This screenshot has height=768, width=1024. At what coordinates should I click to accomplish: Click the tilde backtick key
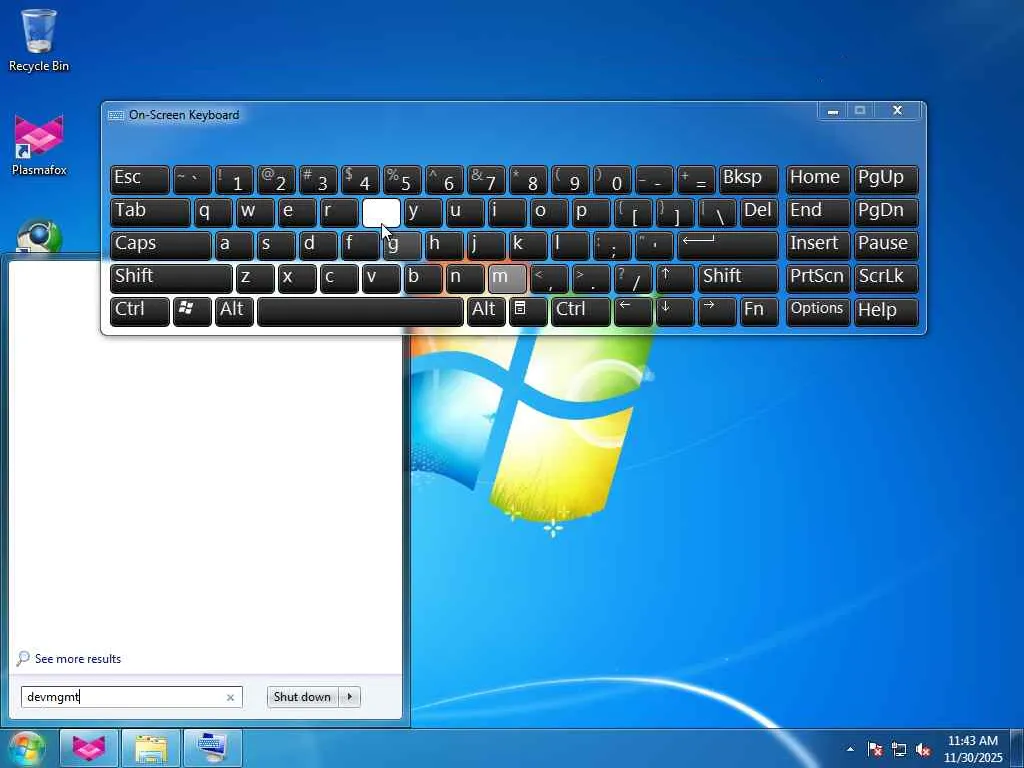click(x=192, y=180)
